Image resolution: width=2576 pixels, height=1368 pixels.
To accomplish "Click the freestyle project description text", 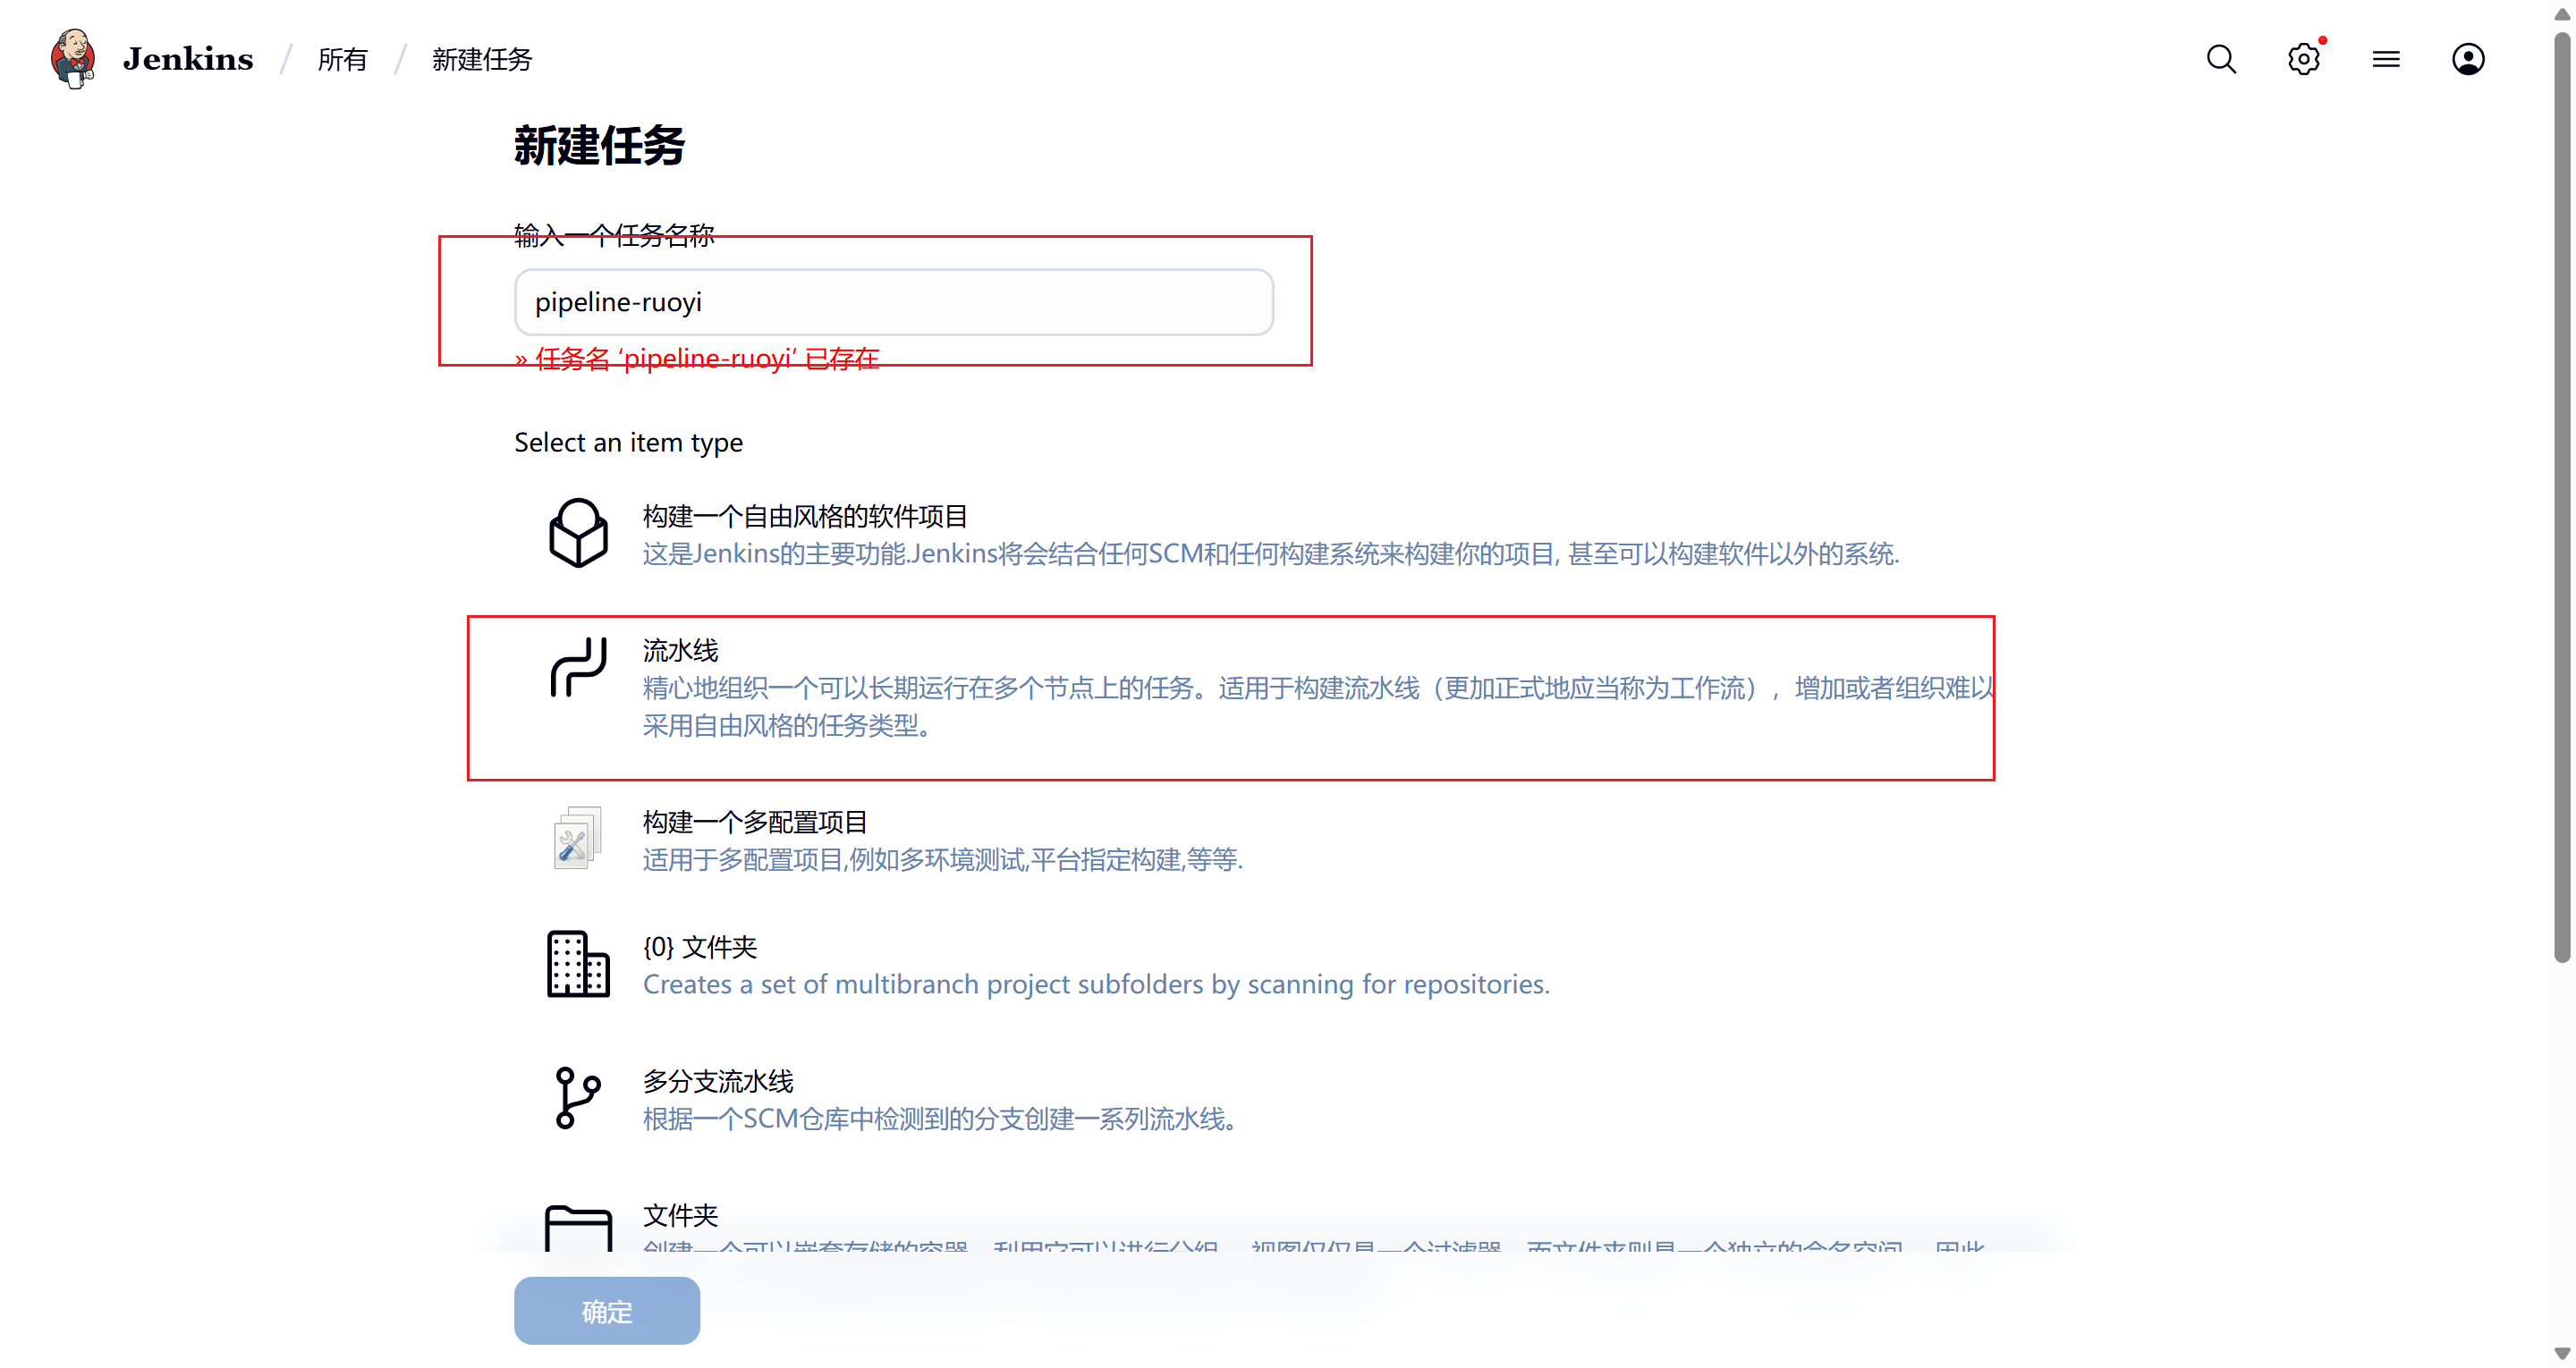I will 1271,554.
